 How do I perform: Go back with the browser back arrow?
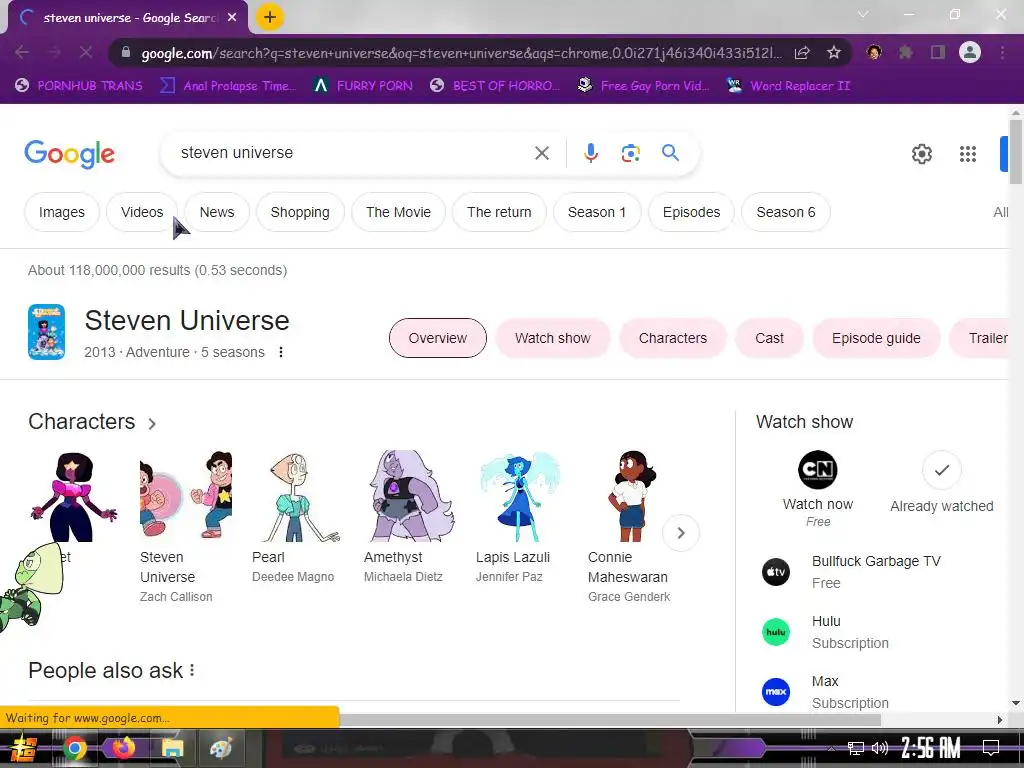point(22,52)
